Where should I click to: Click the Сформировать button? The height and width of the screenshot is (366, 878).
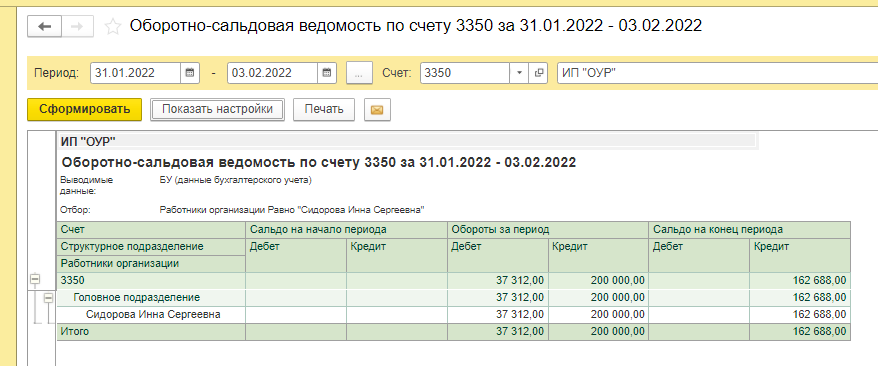85,109
